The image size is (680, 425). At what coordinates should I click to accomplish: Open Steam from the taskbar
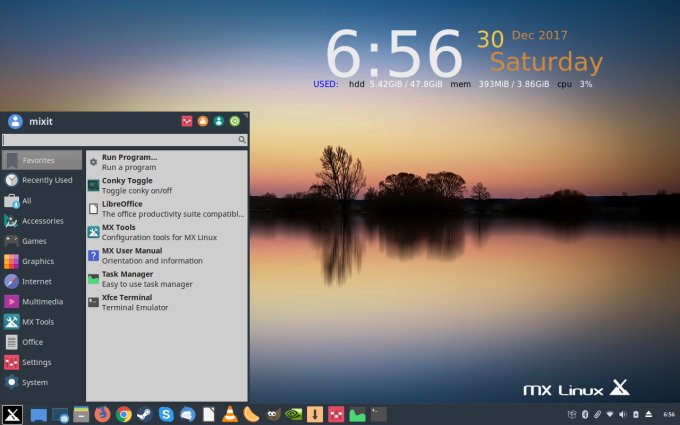(144, 414)
